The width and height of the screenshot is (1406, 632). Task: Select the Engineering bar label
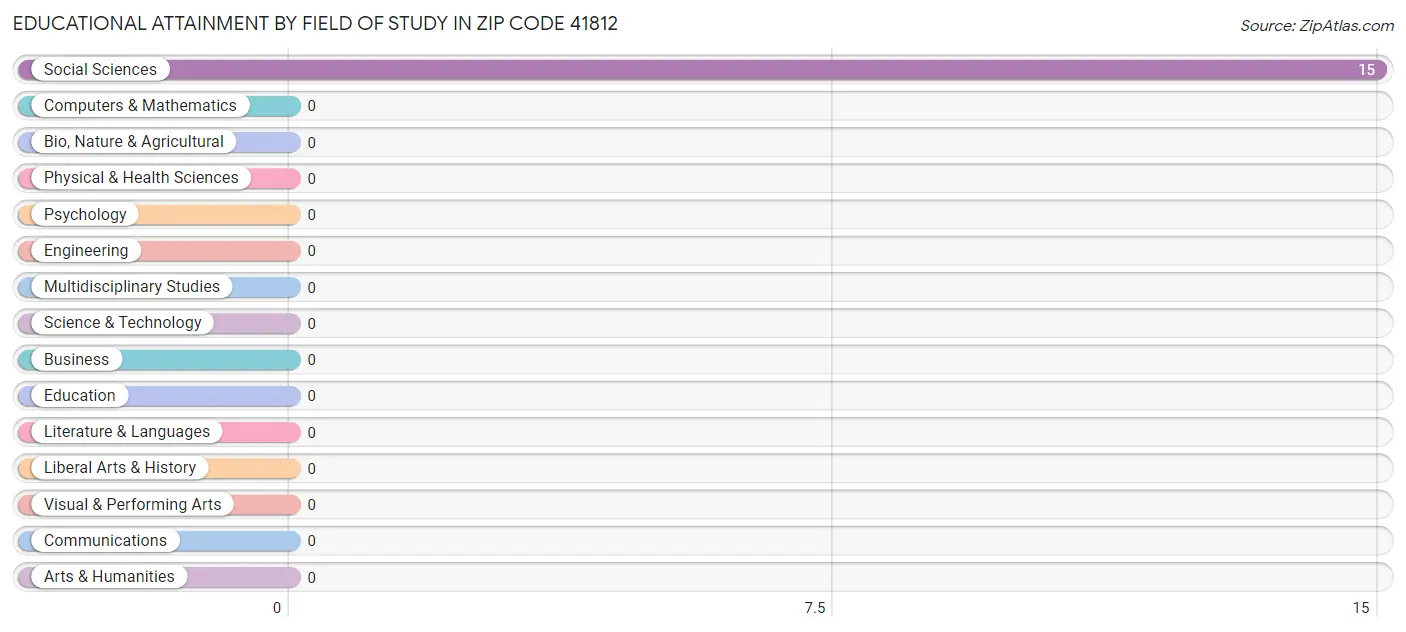(x=86, y=251)
